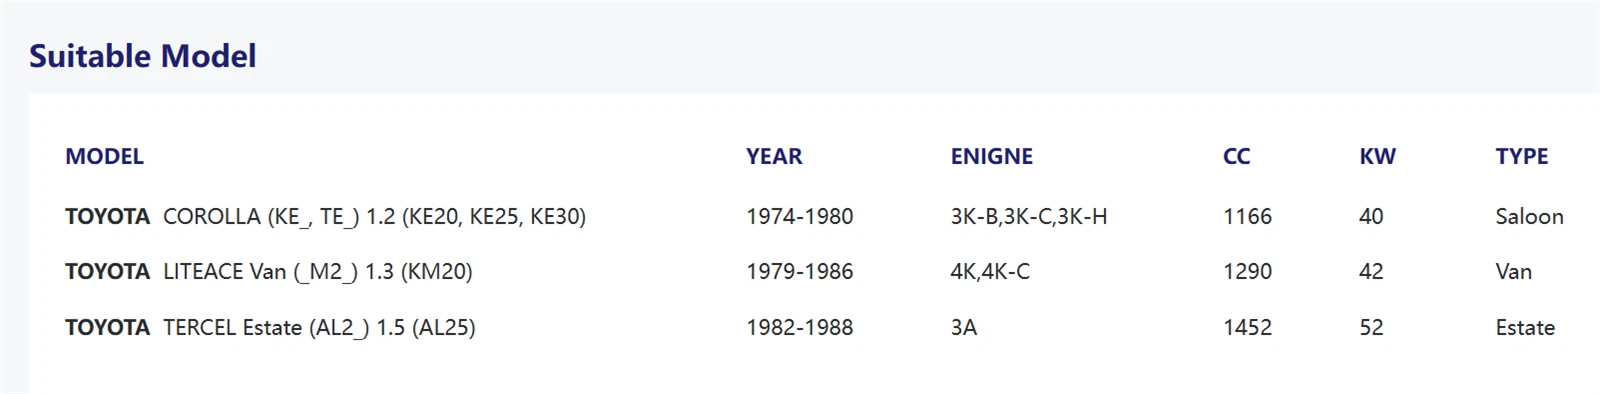Screen dimensions: 1600x394
Task: Click the 4K,4K-C engine cell
Action: [x=990, y=271]
